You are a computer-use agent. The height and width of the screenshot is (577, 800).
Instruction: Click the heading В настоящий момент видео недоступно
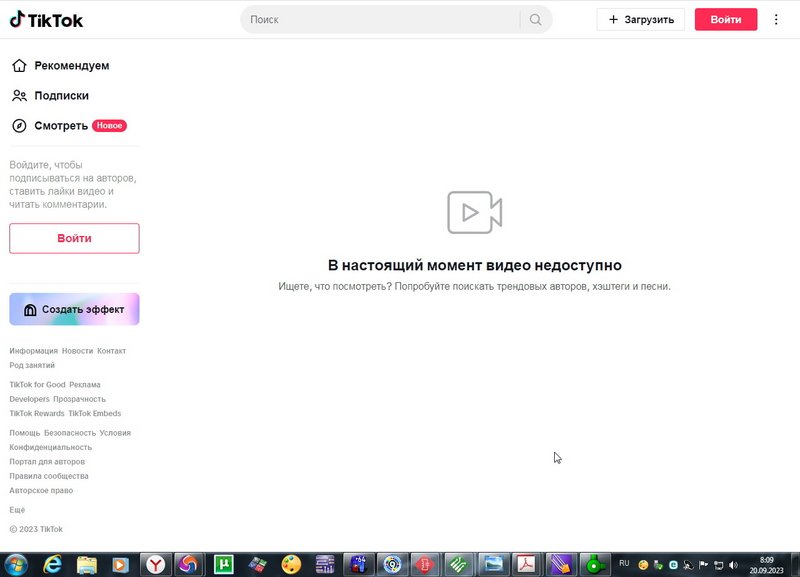point(474,265)
